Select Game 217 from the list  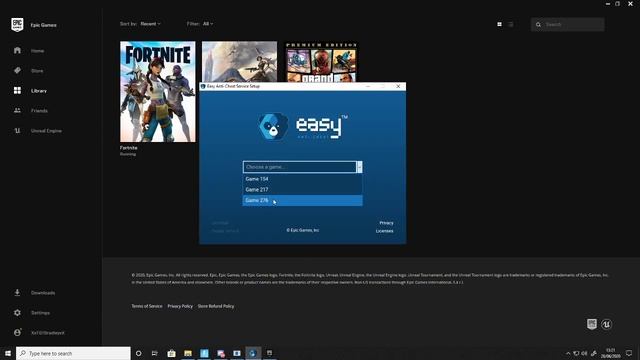click(x=302, y=189)
